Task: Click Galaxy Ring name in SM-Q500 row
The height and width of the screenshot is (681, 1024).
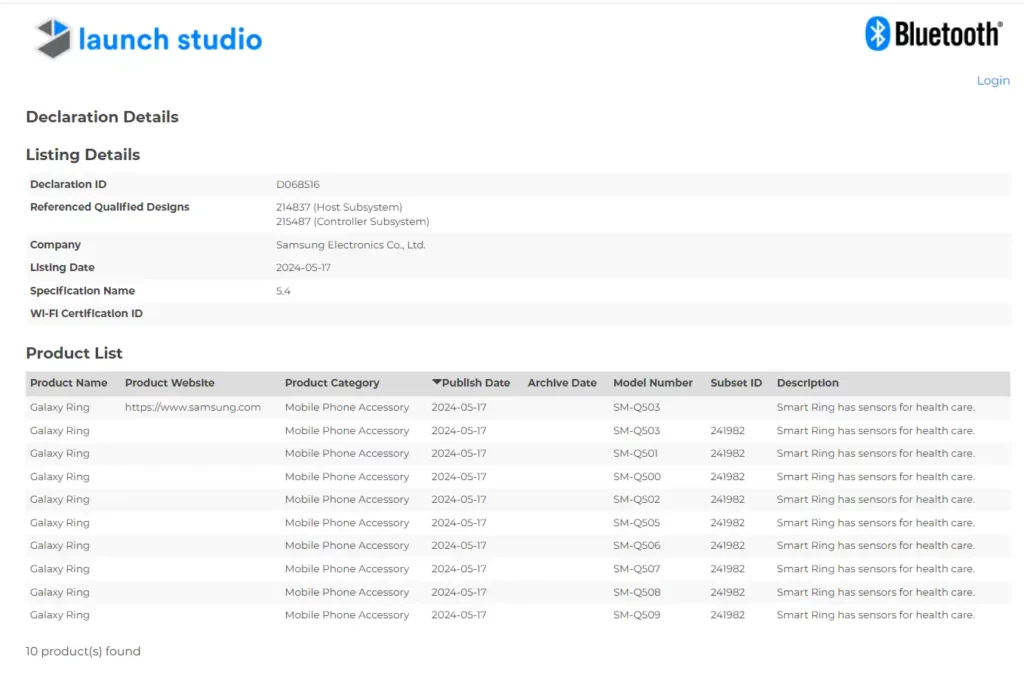Action: click(59, 477)
